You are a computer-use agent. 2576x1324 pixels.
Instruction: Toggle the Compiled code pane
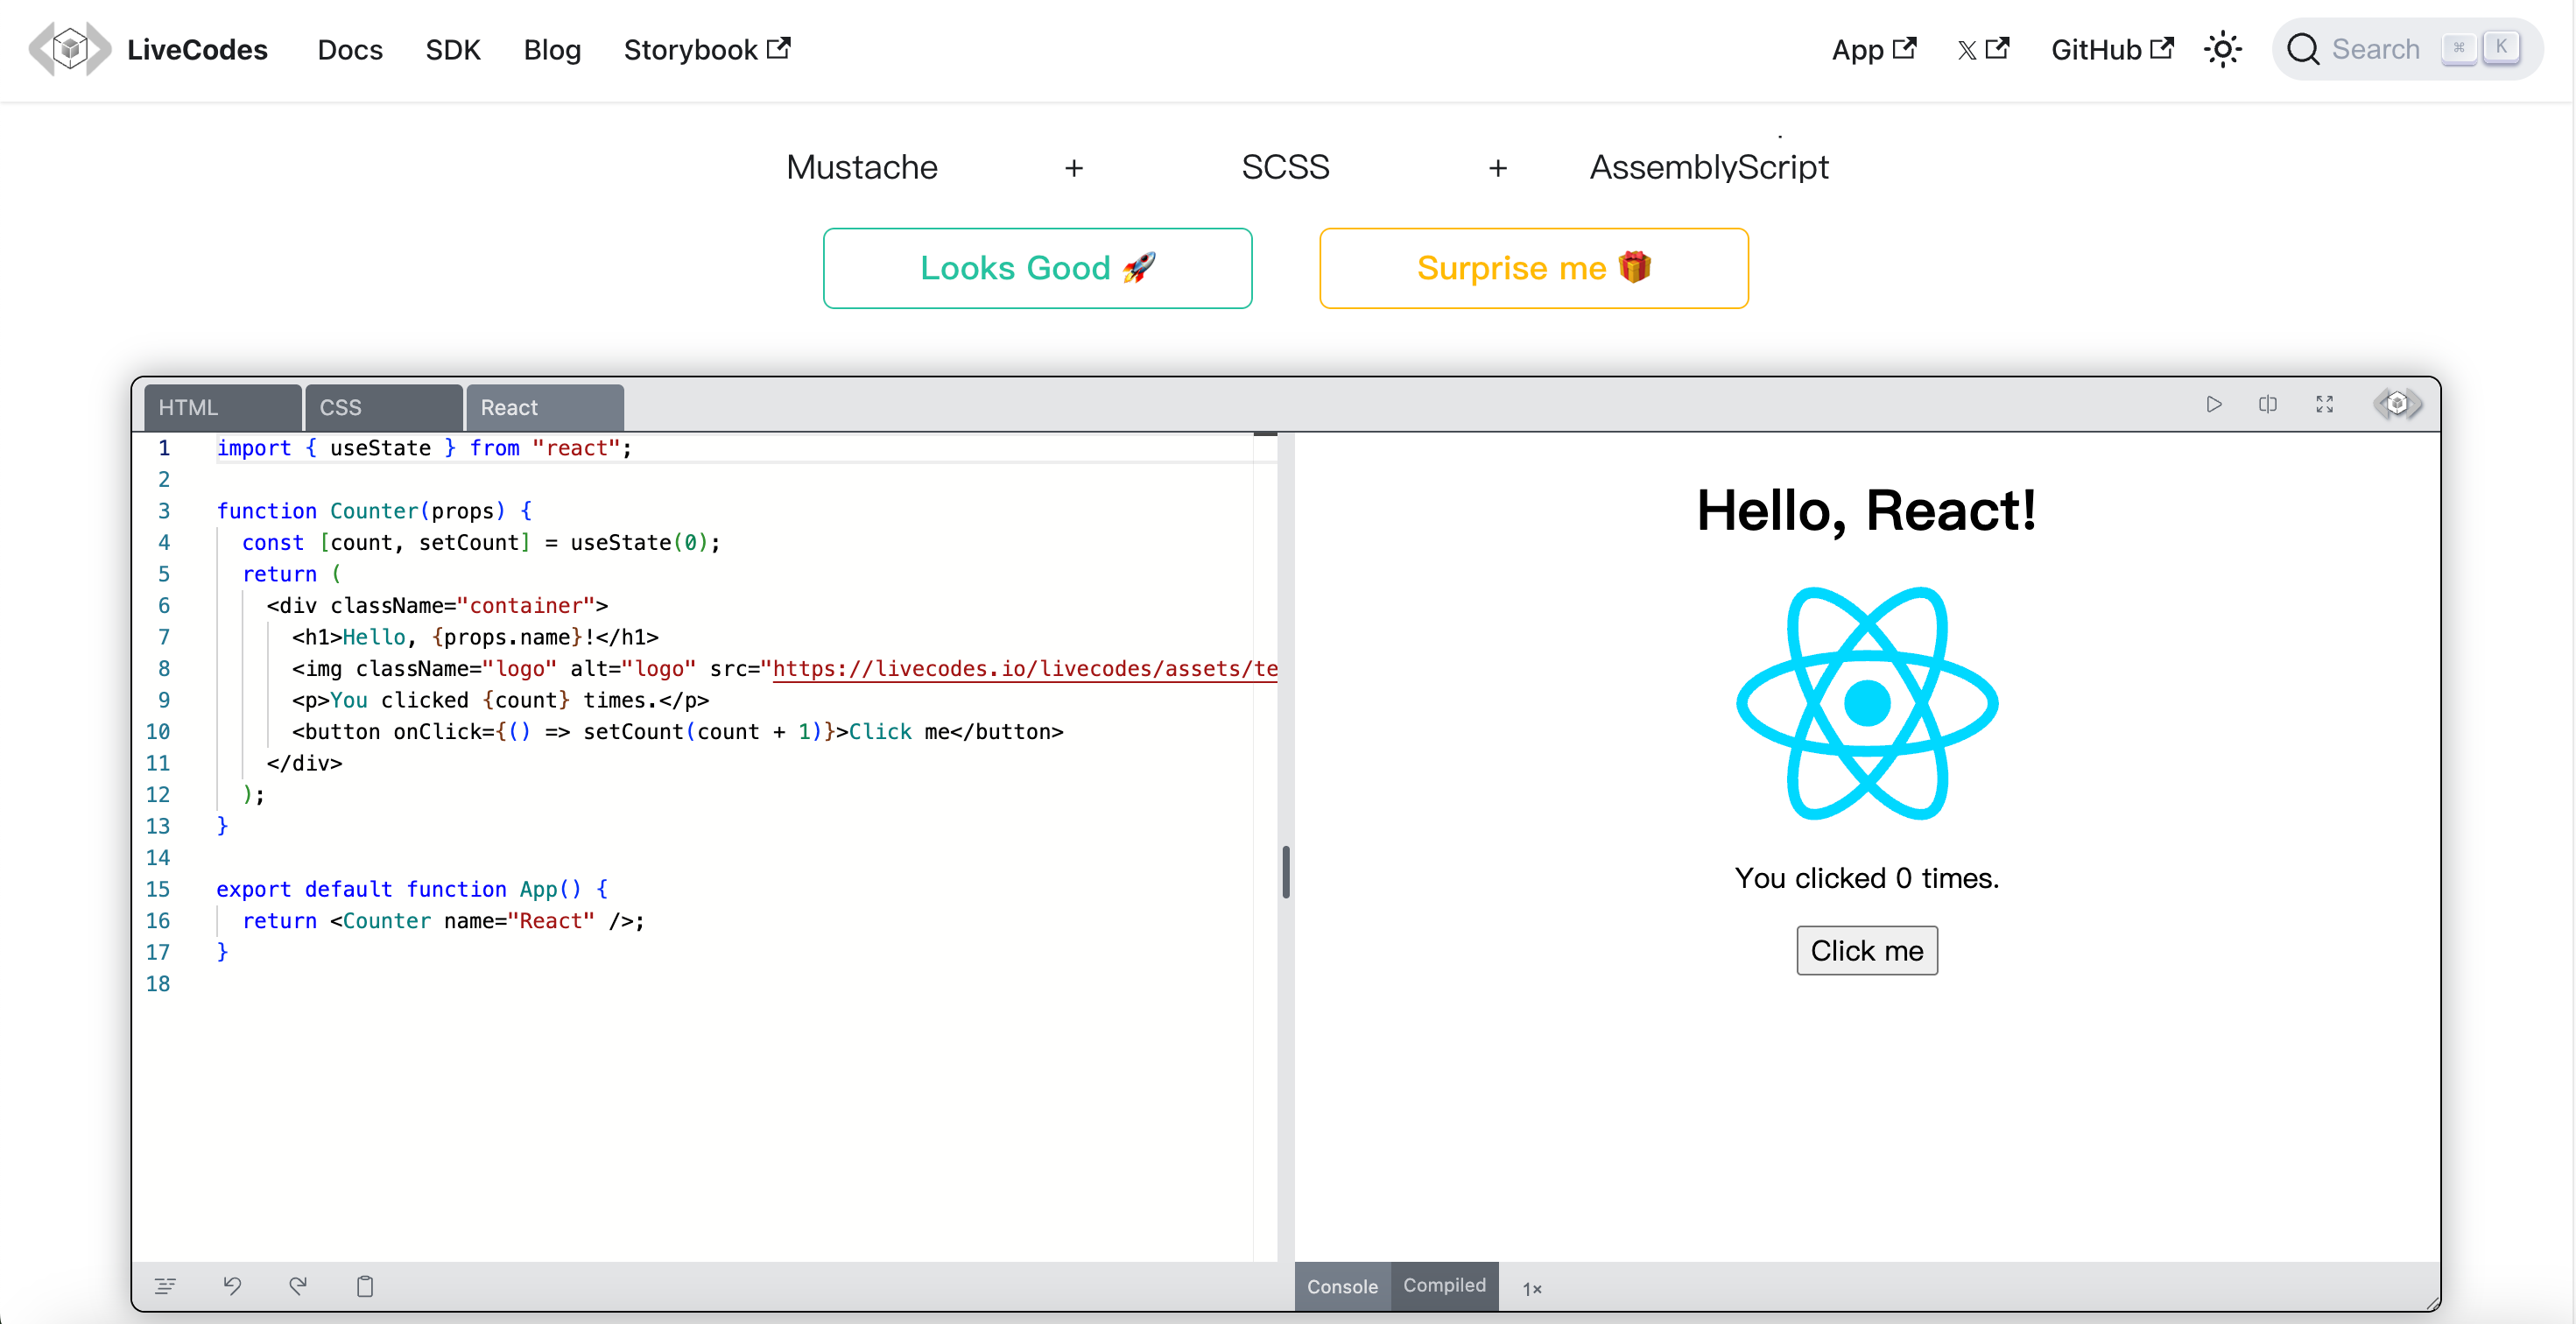click(x=1443, y=1286)
